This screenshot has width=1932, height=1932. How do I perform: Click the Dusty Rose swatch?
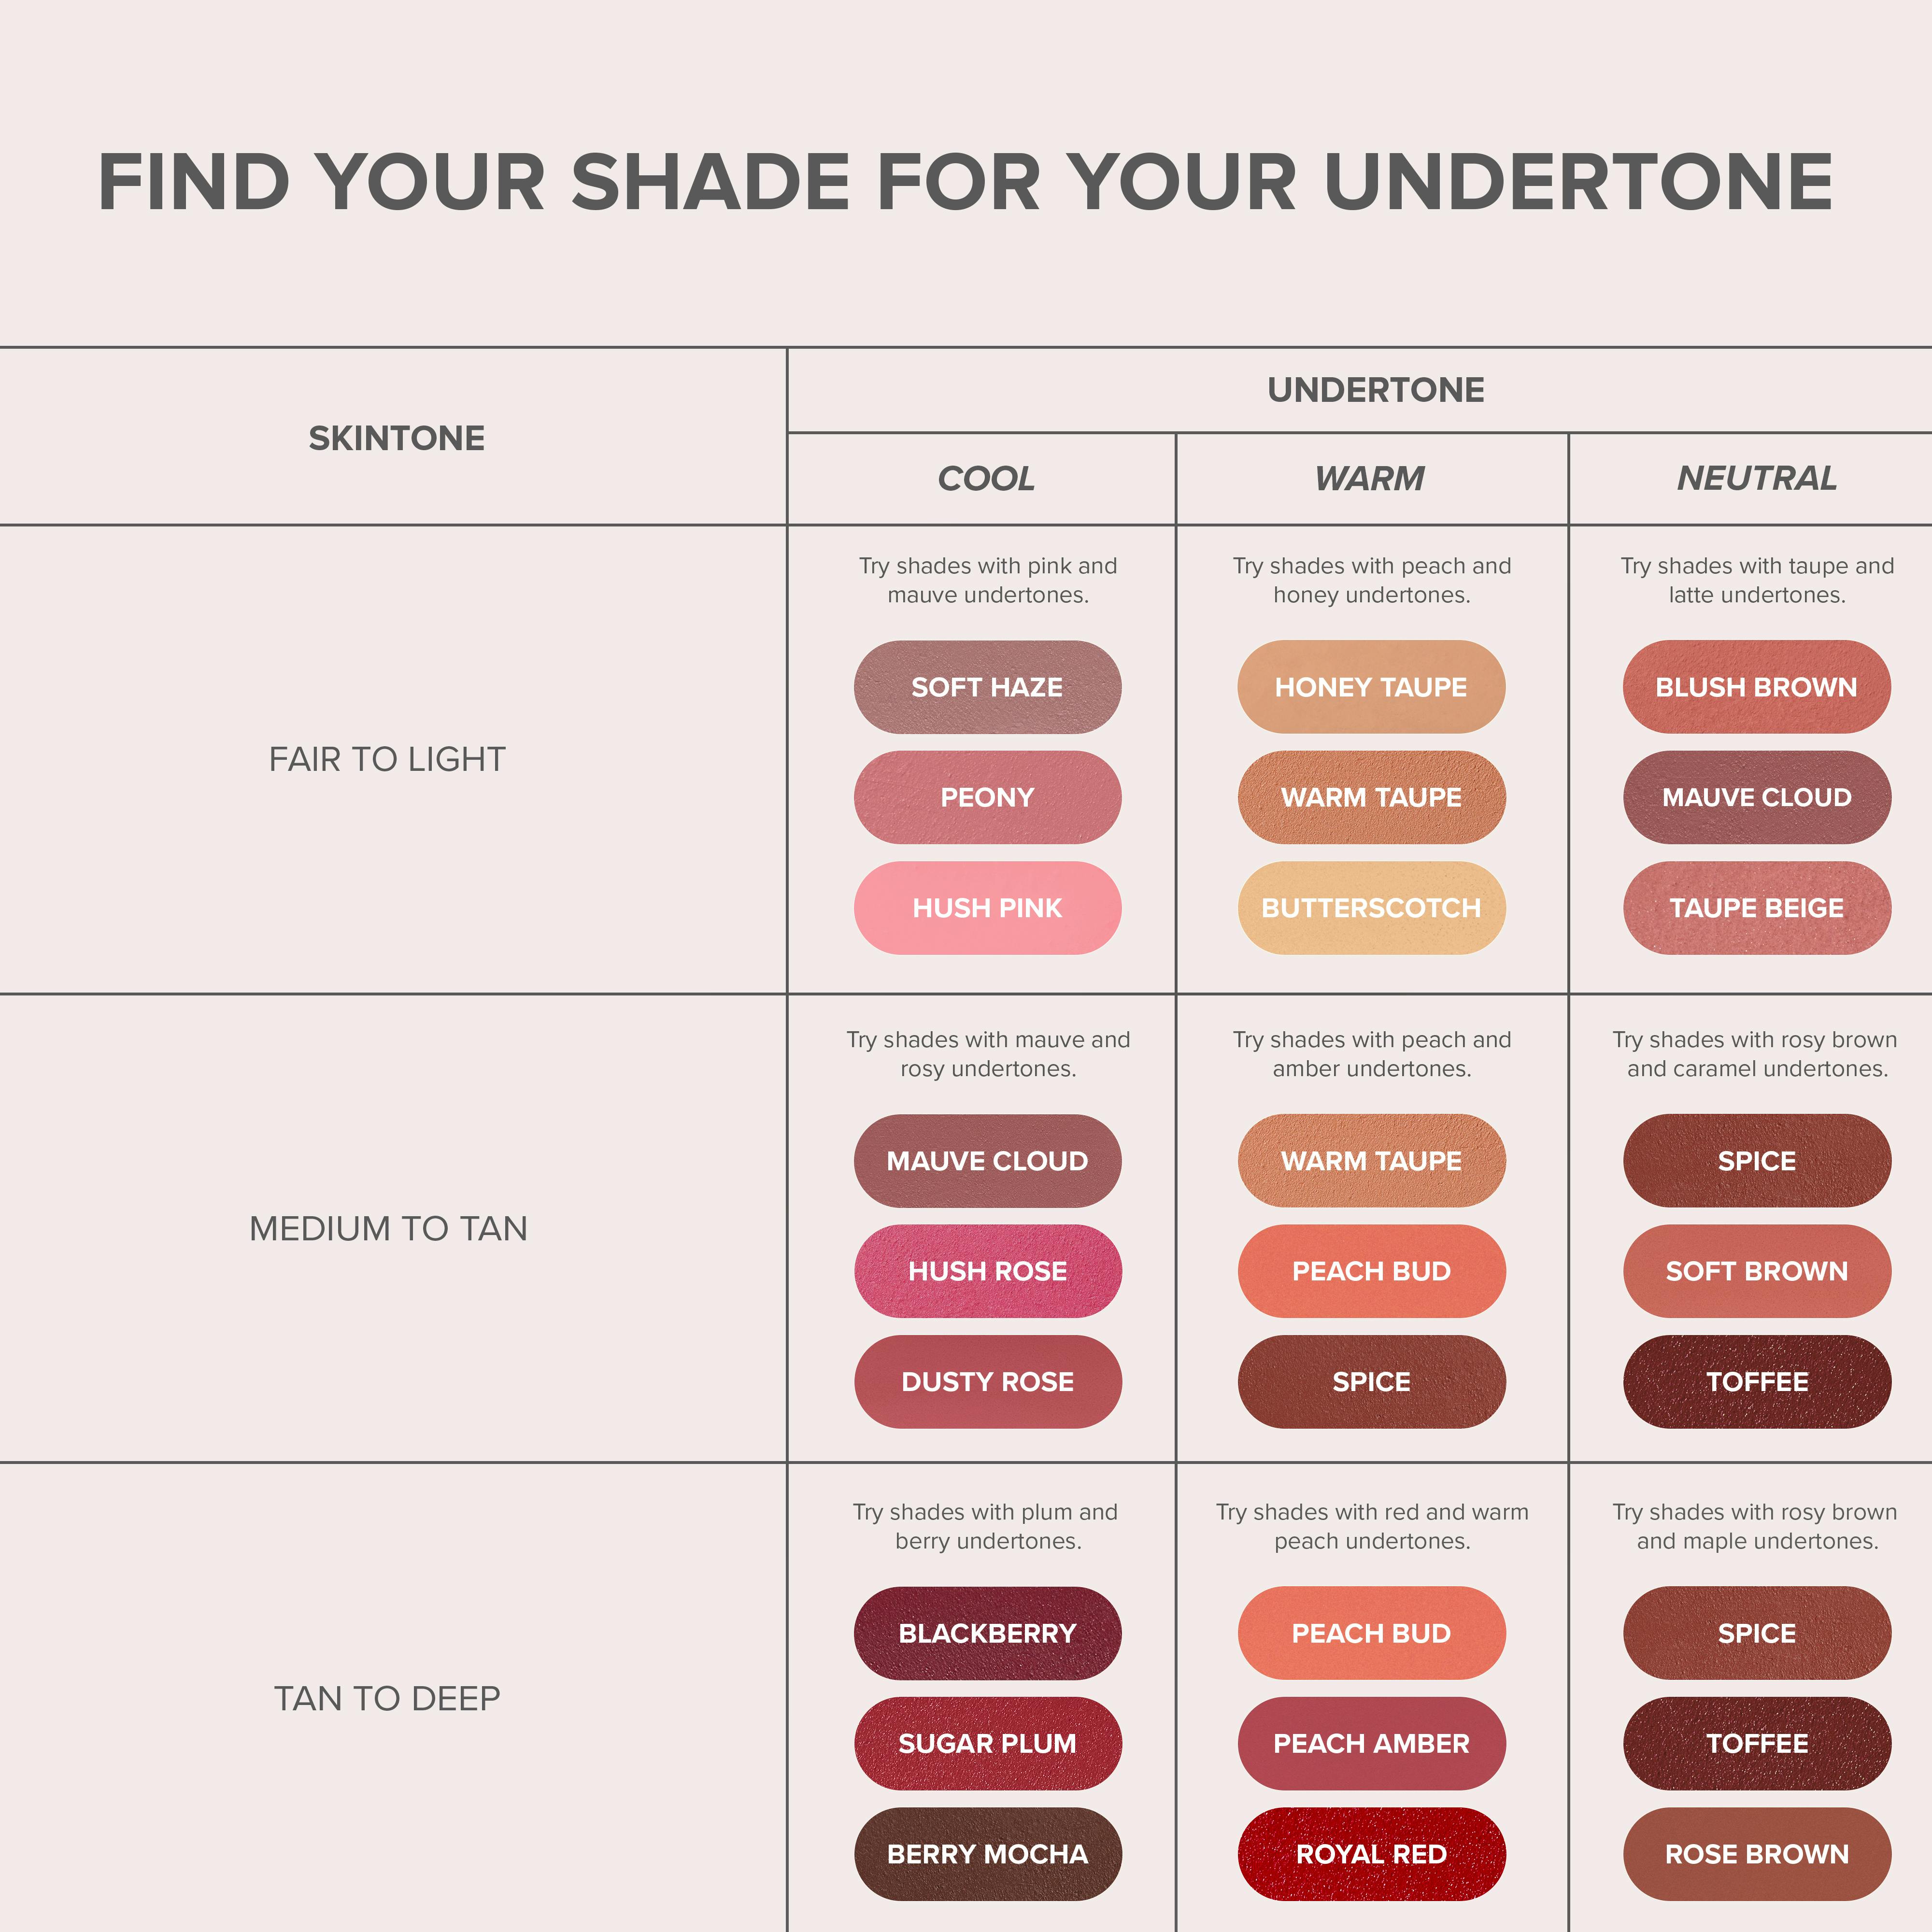pyautogui.click(x=987, y=1381)
